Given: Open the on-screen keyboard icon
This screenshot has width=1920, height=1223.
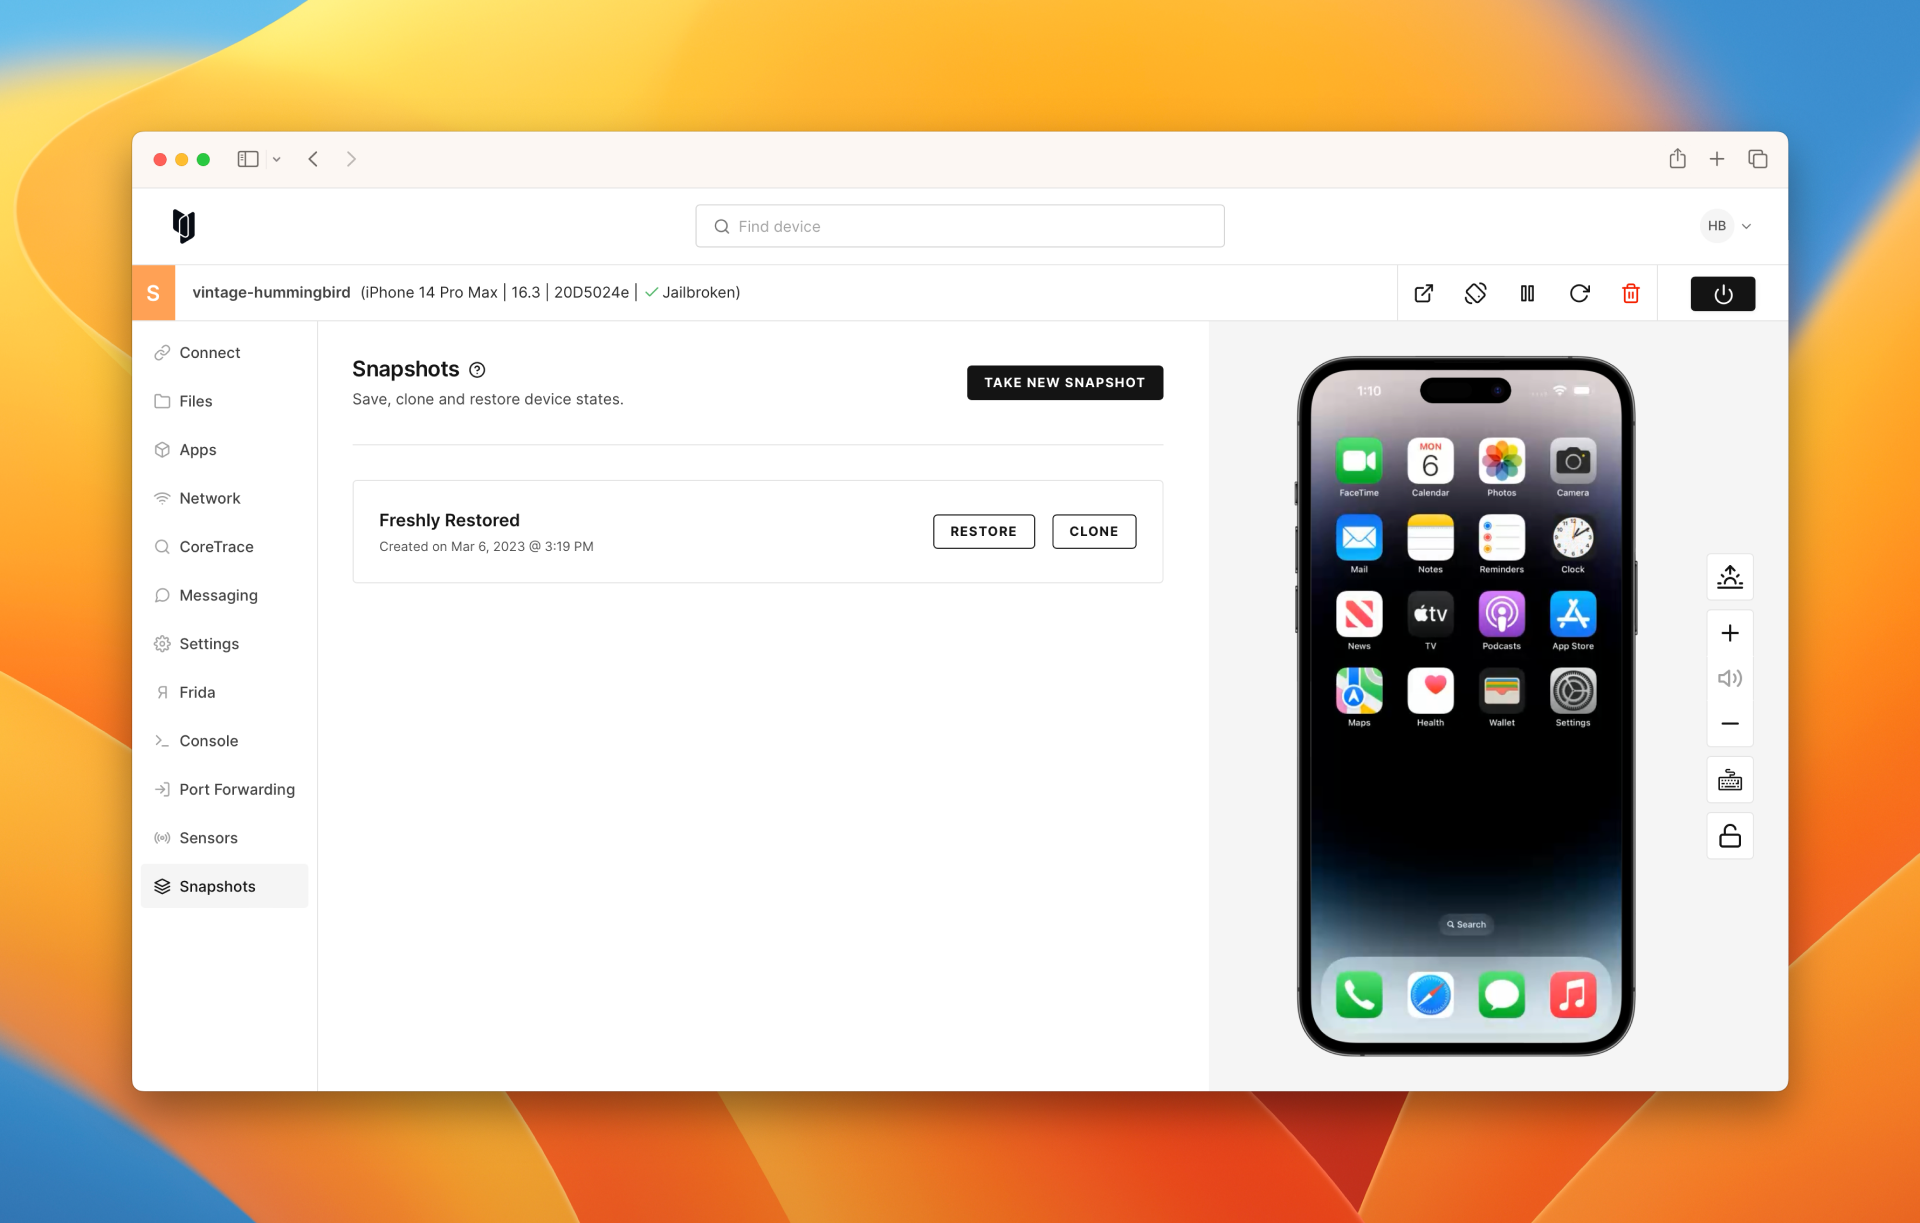Looking at the screenshot, I should (x=1729, y=780).
